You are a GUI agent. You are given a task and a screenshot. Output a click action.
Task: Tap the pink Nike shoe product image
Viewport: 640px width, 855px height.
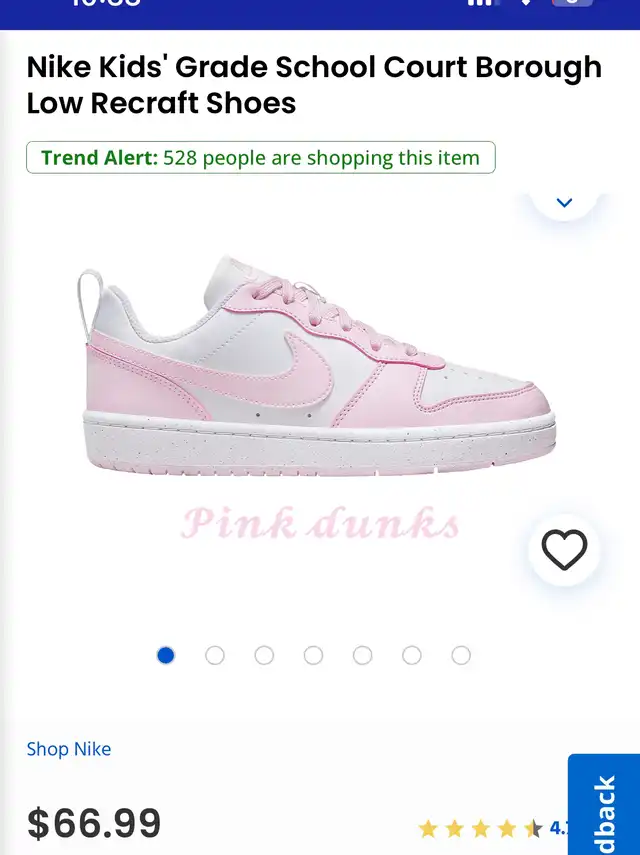[316, 366]
